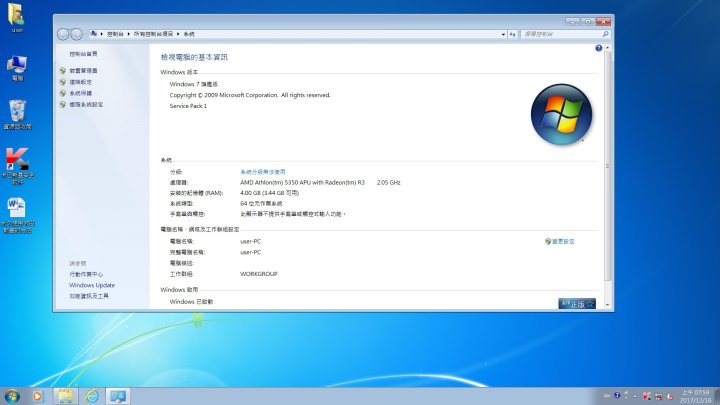Click the 系統 breadcrumb
Image resolution: width=720 pixels, height=405 pixels.
[189, 34]
